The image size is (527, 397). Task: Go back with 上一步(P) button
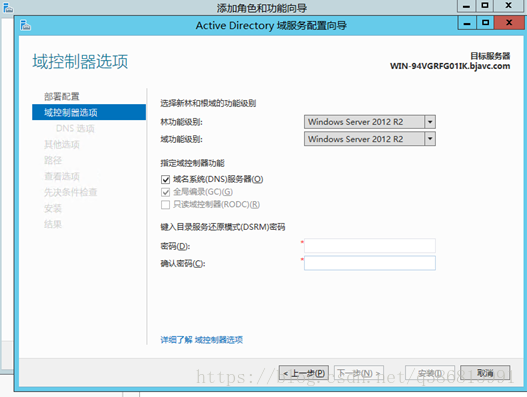304,373
